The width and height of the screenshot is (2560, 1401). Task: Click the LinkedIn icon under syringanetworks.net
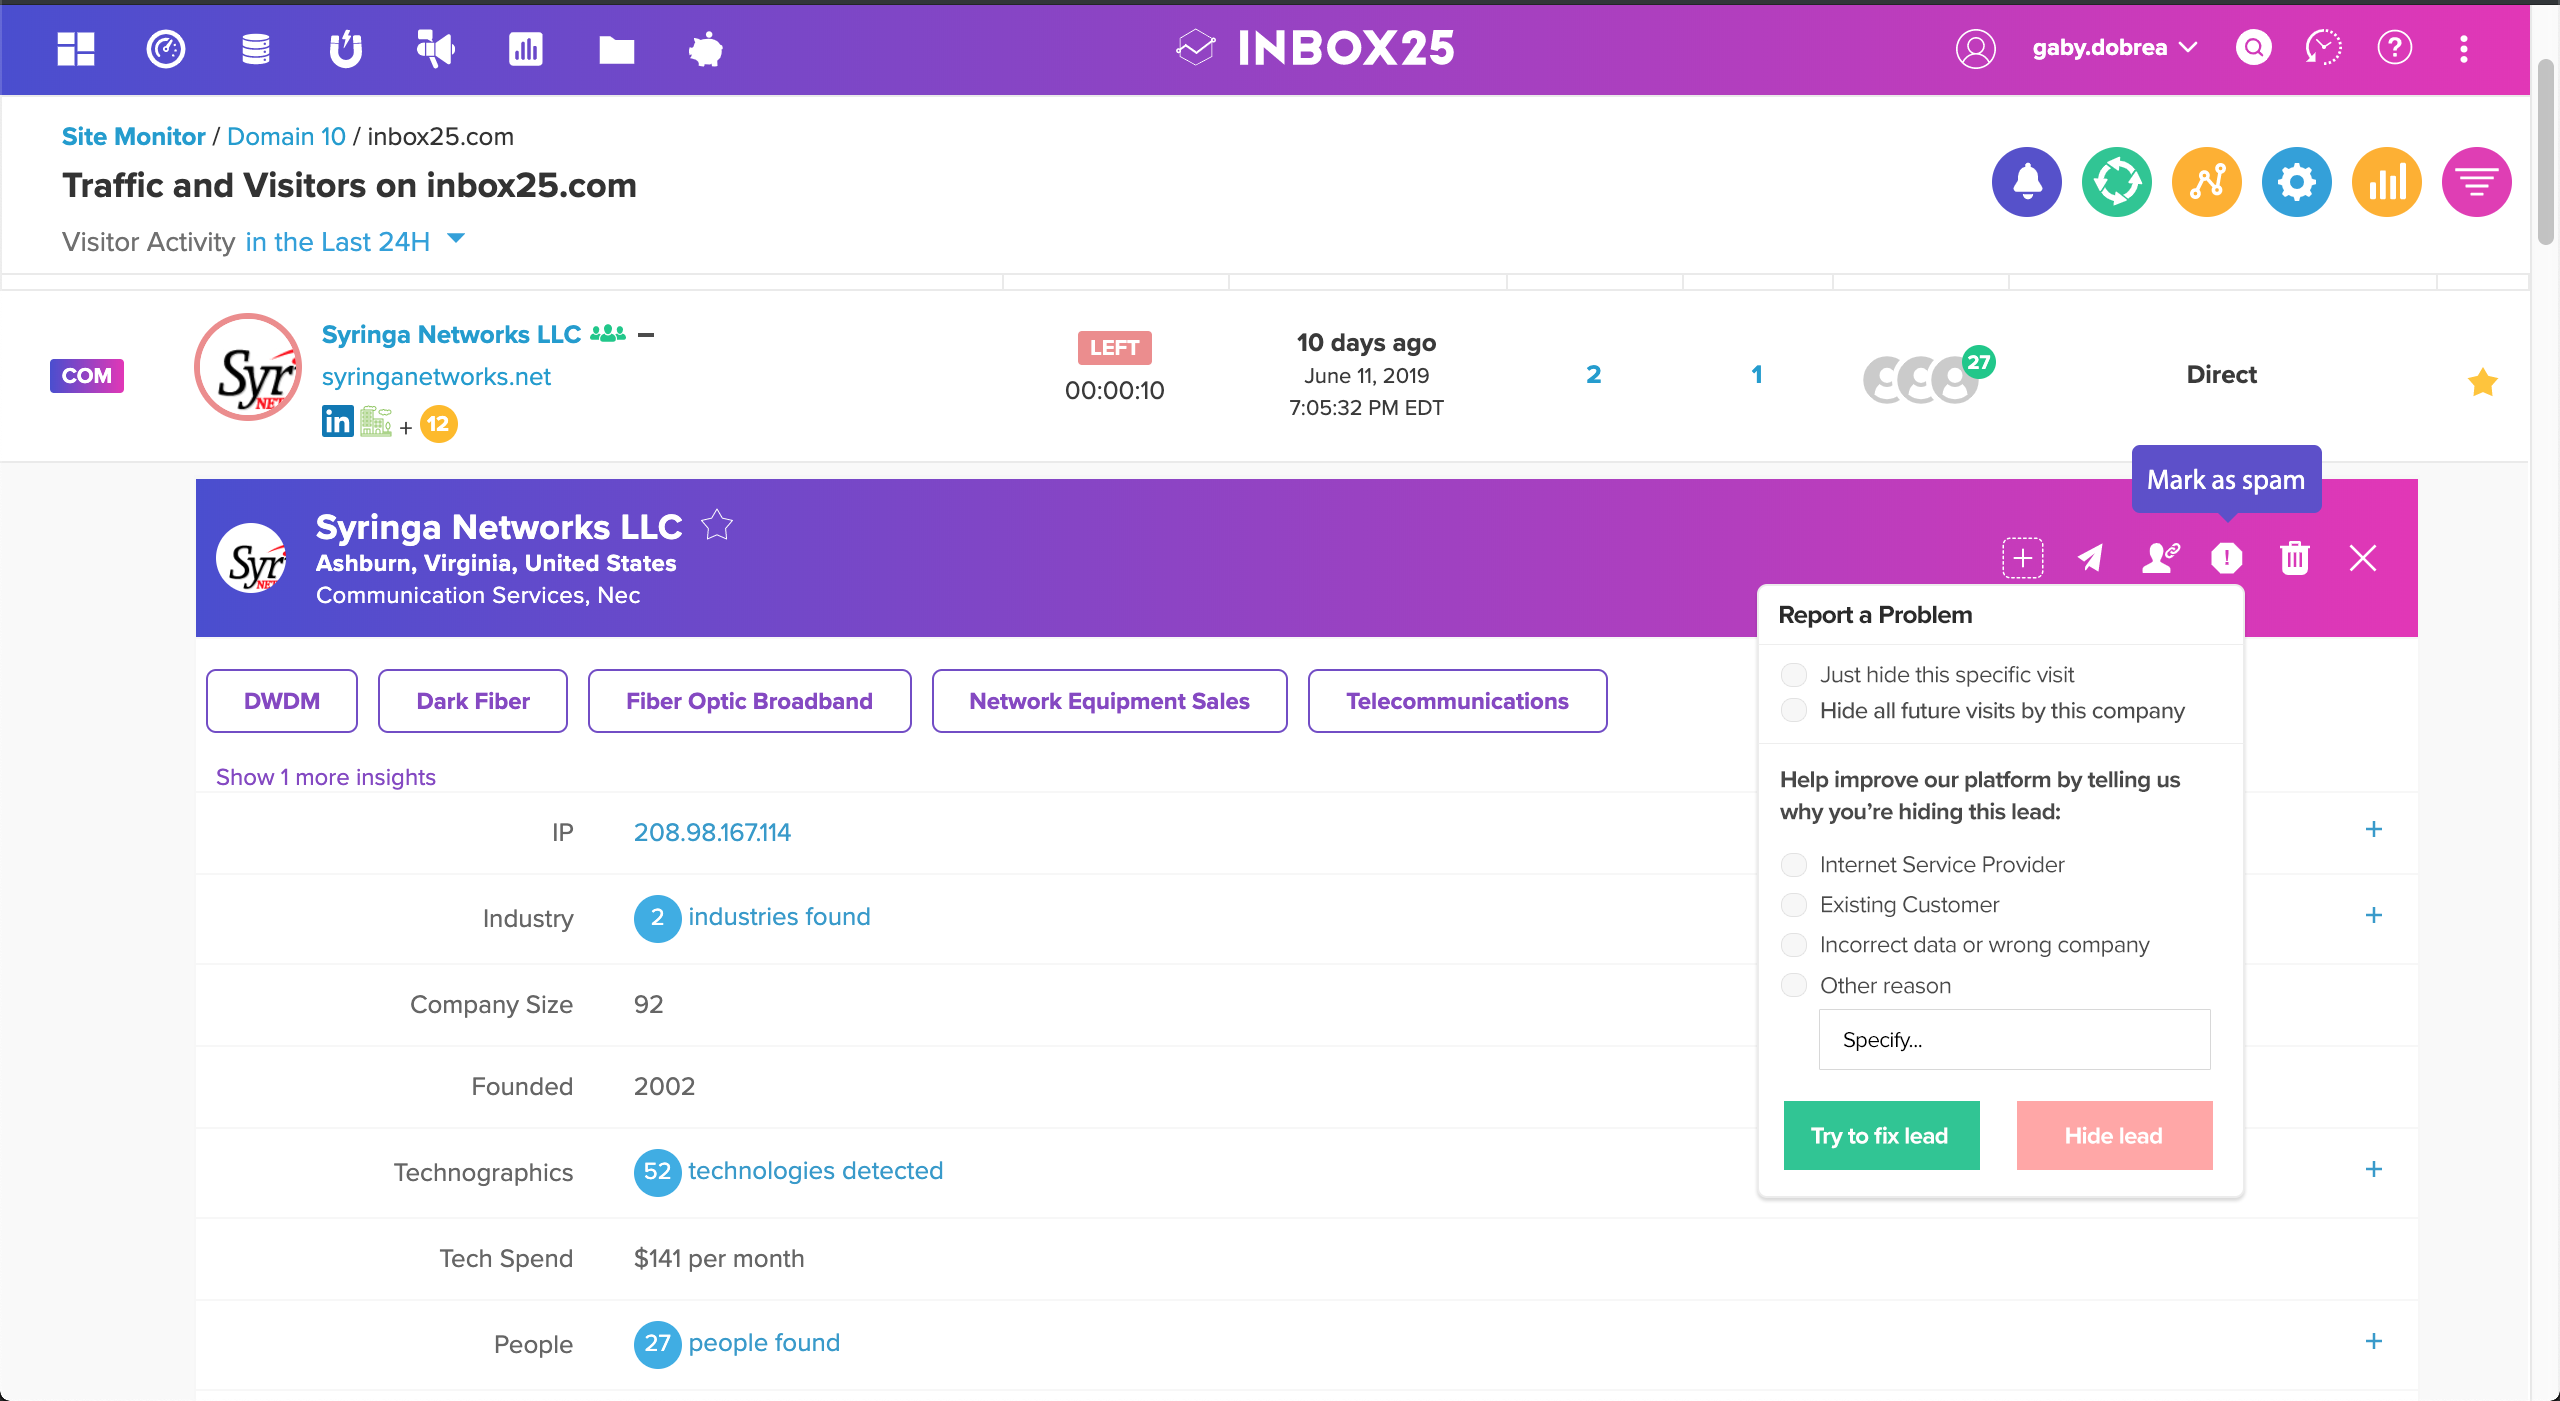pos(338,421)
